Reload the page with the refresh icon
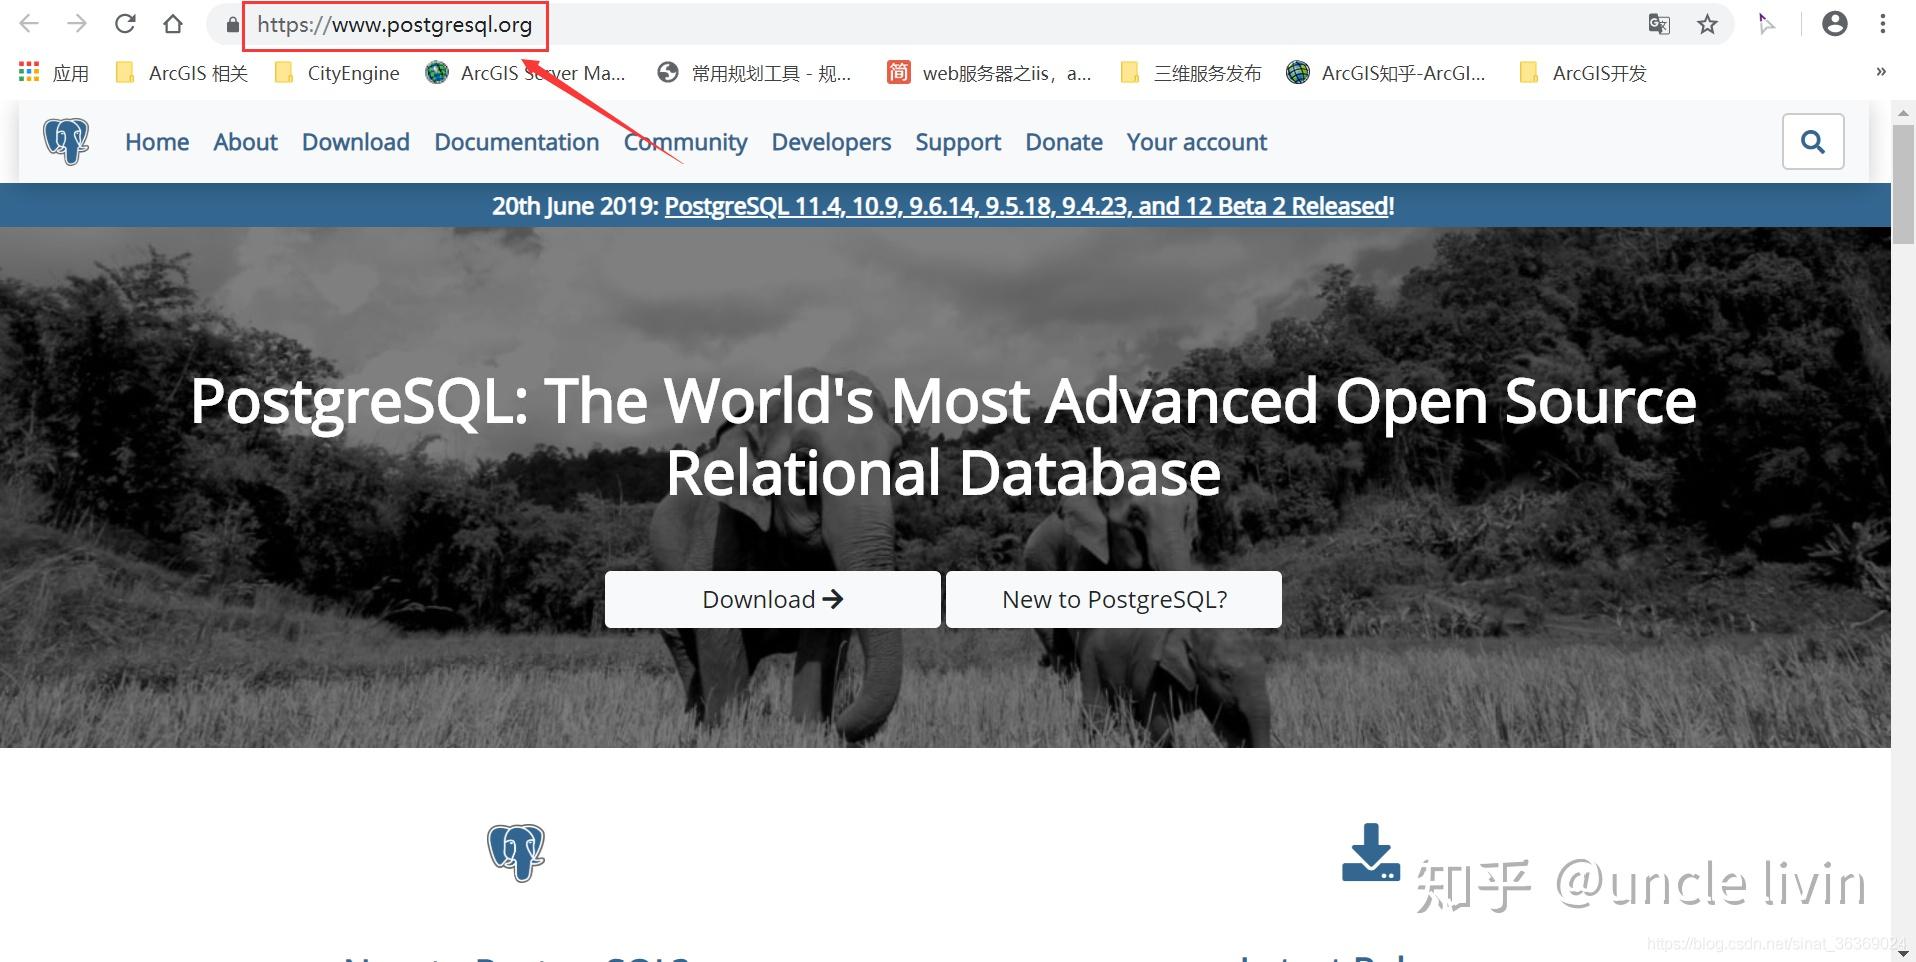Viewport: 1916px width, 962px height. pos(123,23)
